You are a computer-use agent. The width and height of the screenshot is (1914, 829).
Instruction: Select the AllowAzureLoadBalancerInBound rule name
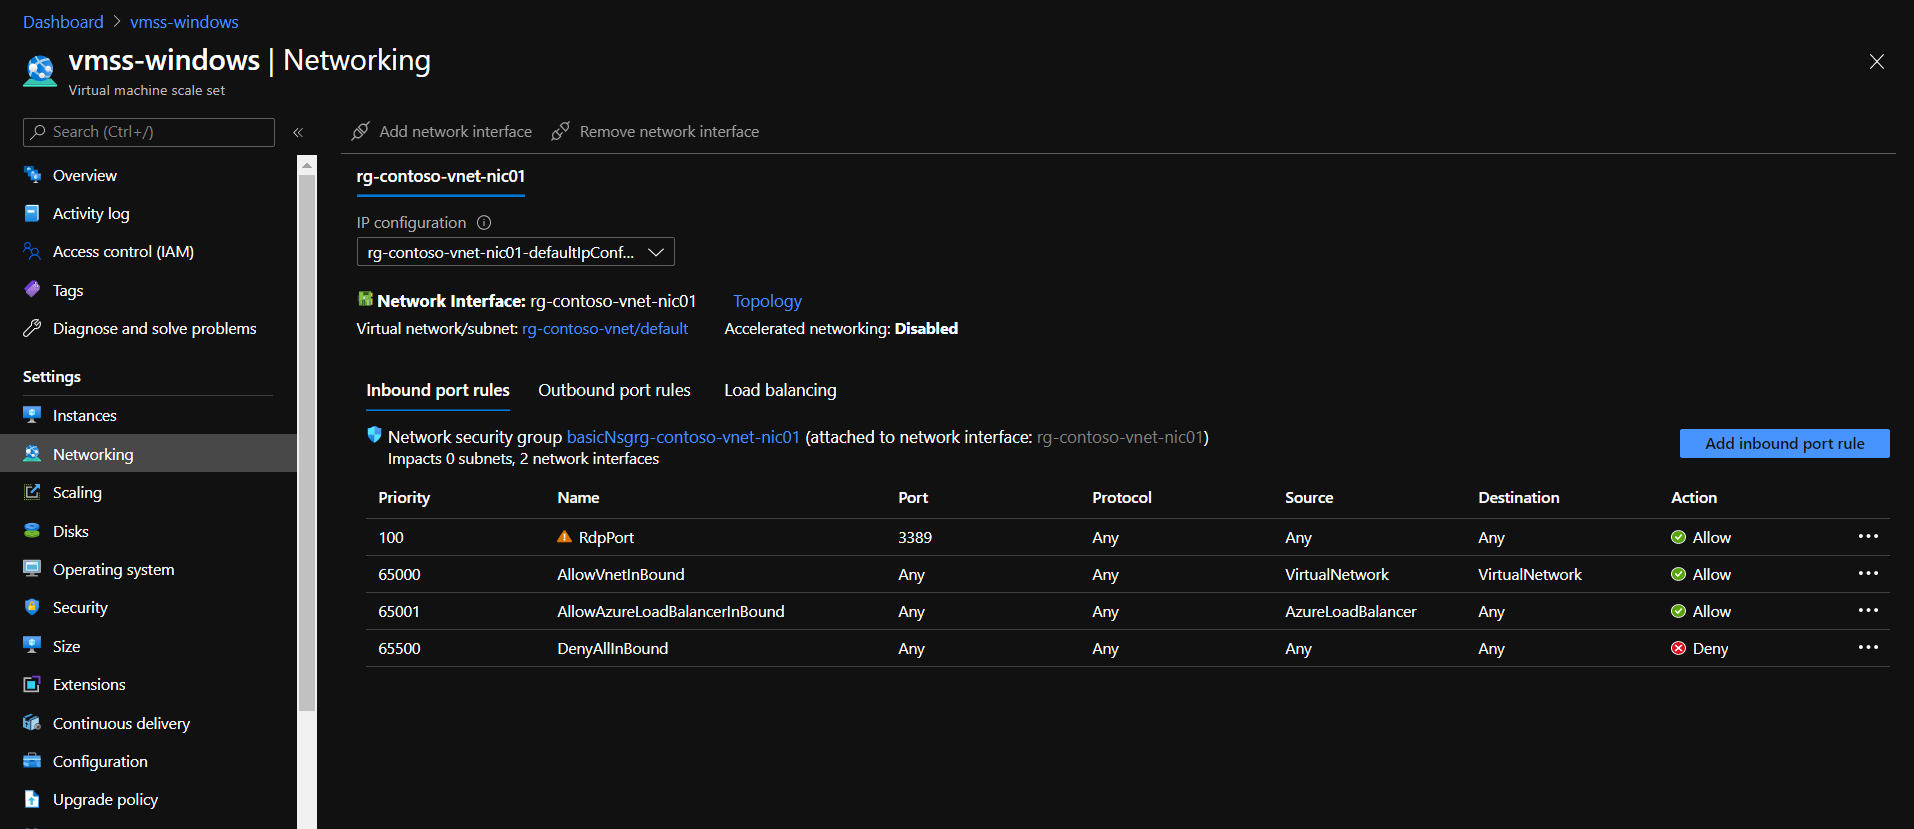click(x=671, y=611)
